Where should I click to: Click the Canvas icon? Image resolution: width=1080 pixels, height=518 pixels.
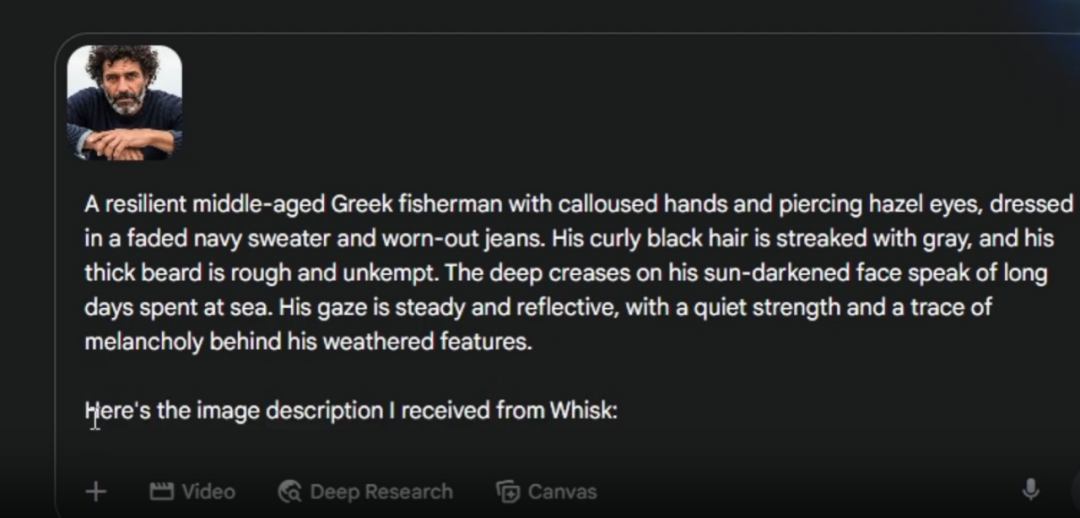click(508, 491)
